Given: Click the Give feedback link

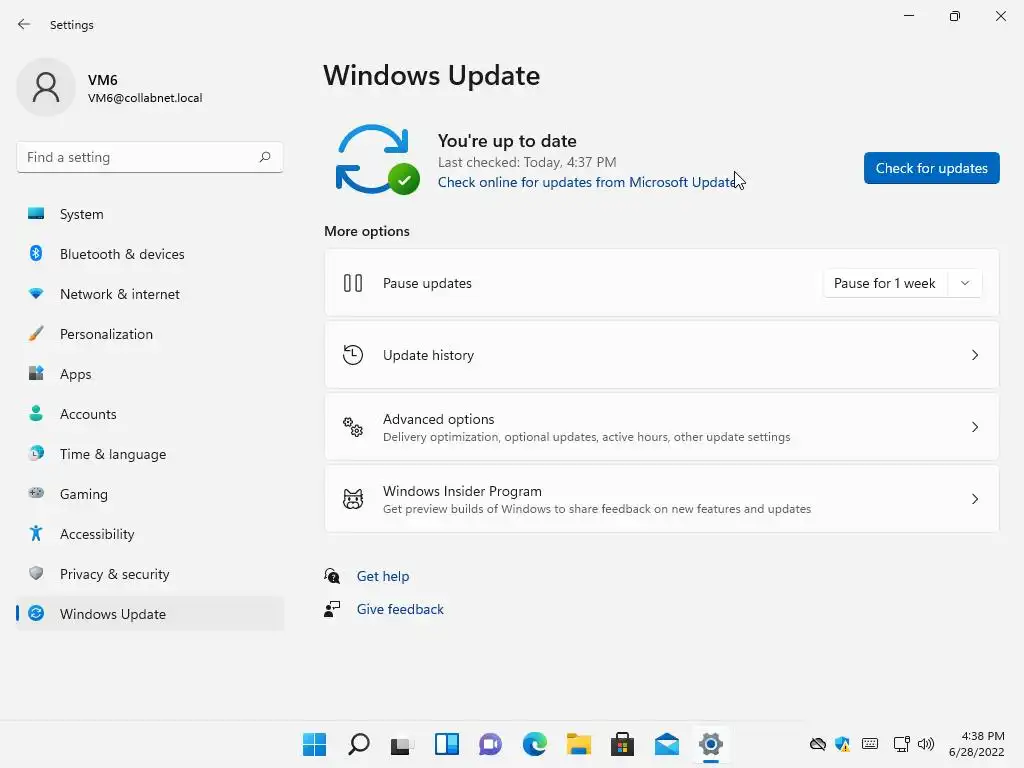Looking at the screenshot, I should [x=400, y=609].
